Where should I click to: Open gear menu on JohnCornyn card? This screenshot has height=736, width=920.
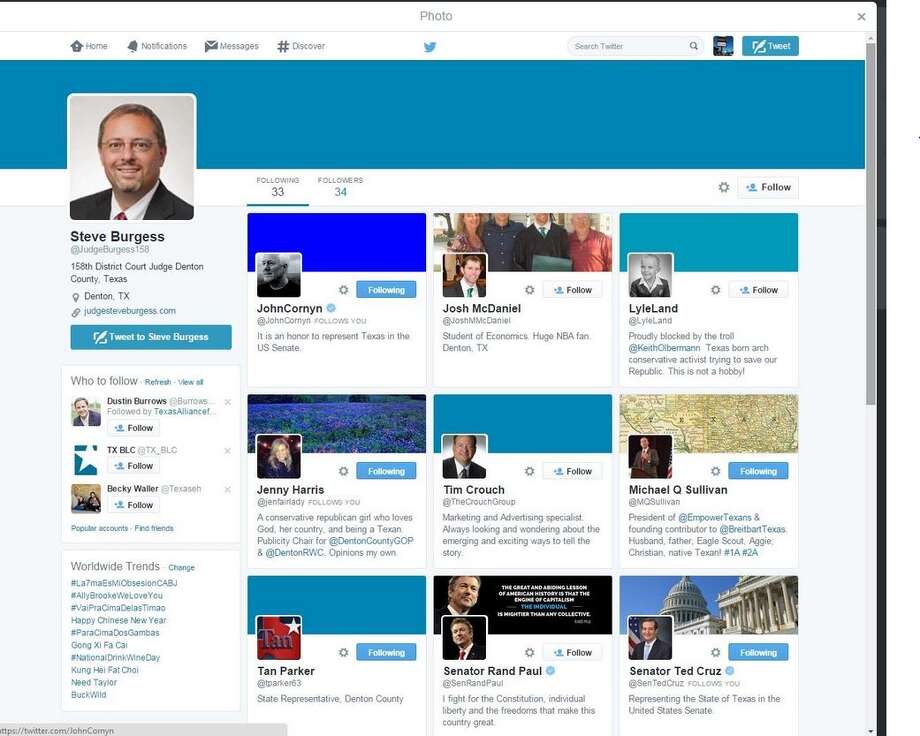pyautogui.click(x=344, y=290)
